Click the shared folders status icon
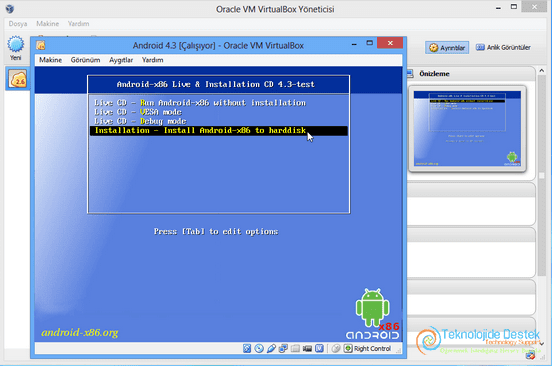Screen dimensions: 552x366 point(295,348)
